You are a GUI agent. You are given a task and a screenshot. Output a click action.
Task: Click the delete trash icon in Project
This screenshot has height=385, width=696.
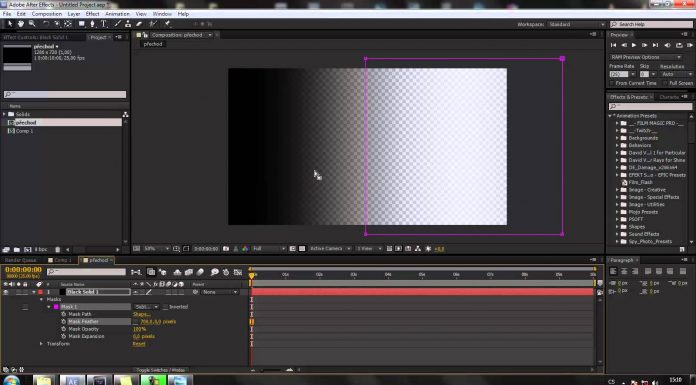tap(57, 250)
